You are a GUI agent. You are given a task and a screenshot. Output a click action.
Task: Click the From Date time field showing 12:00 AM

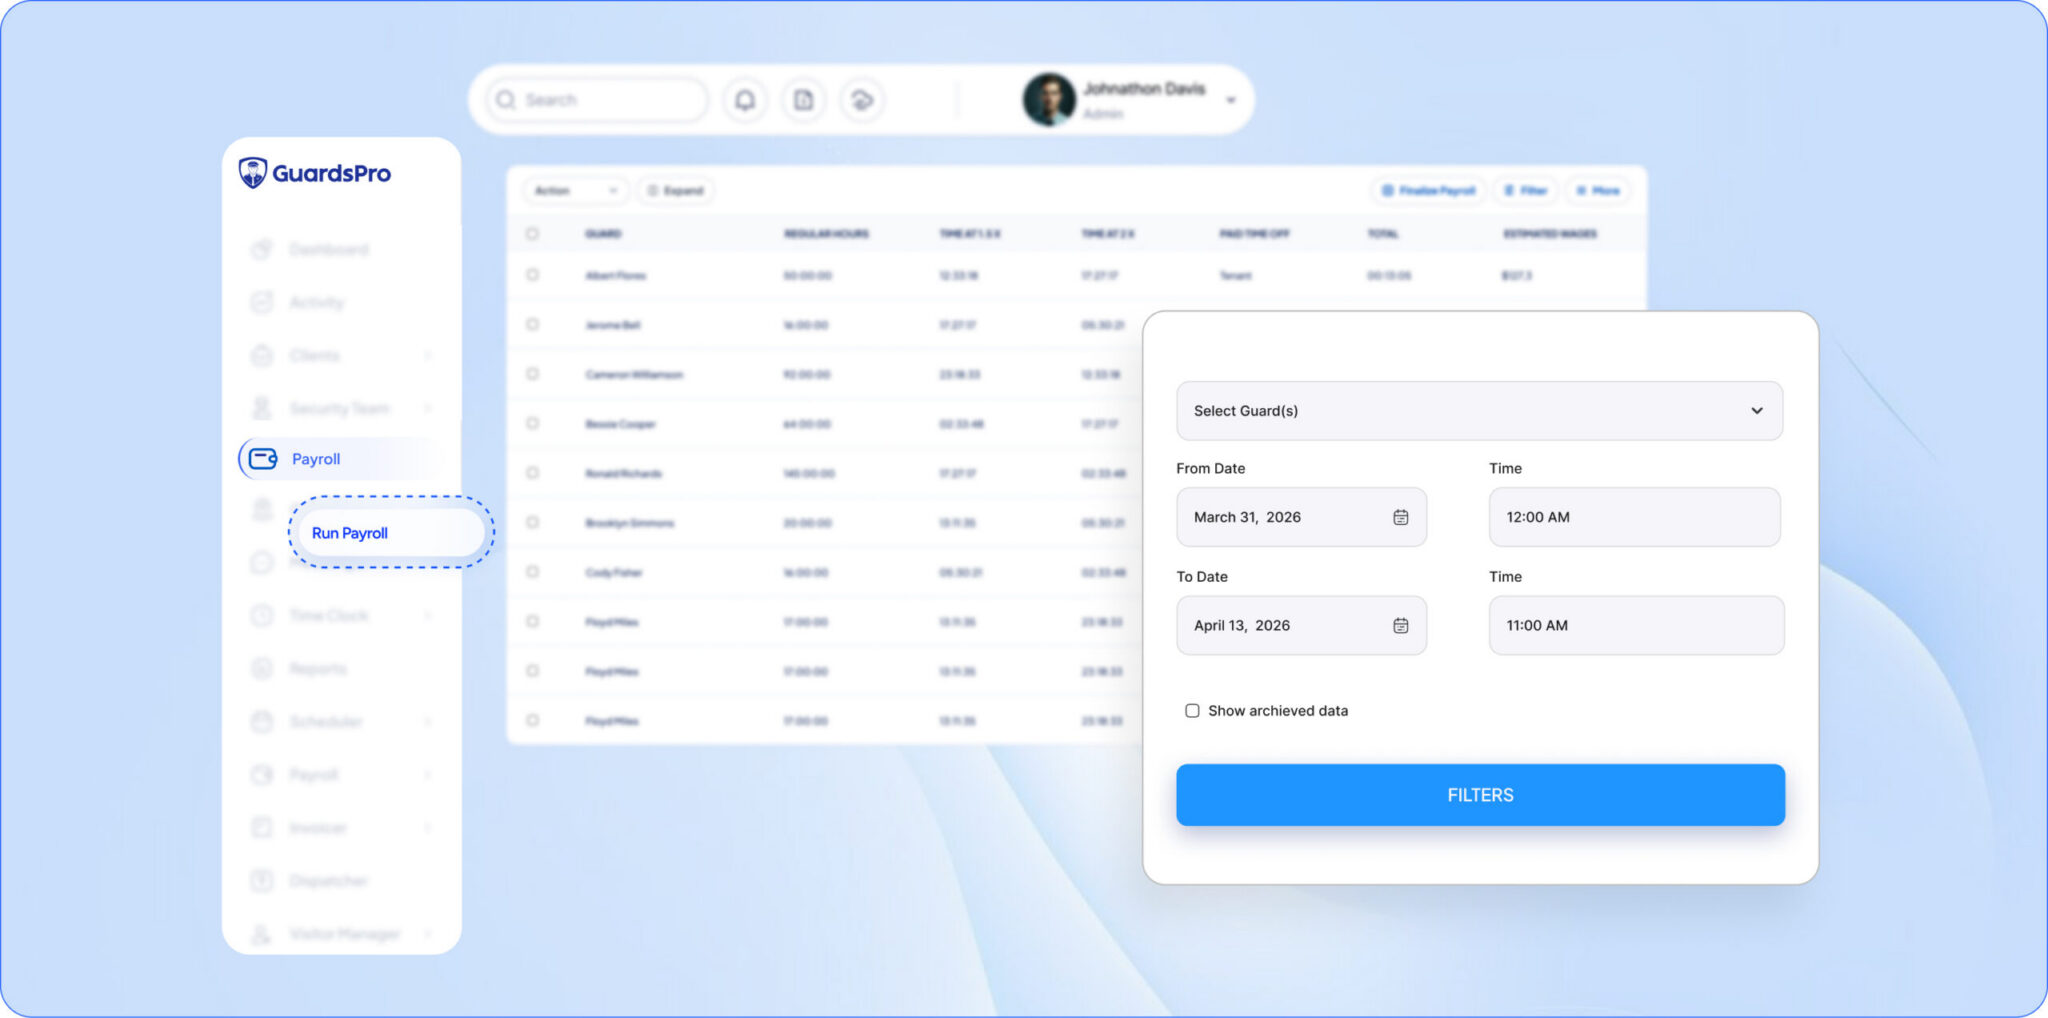pos(1634,517)
